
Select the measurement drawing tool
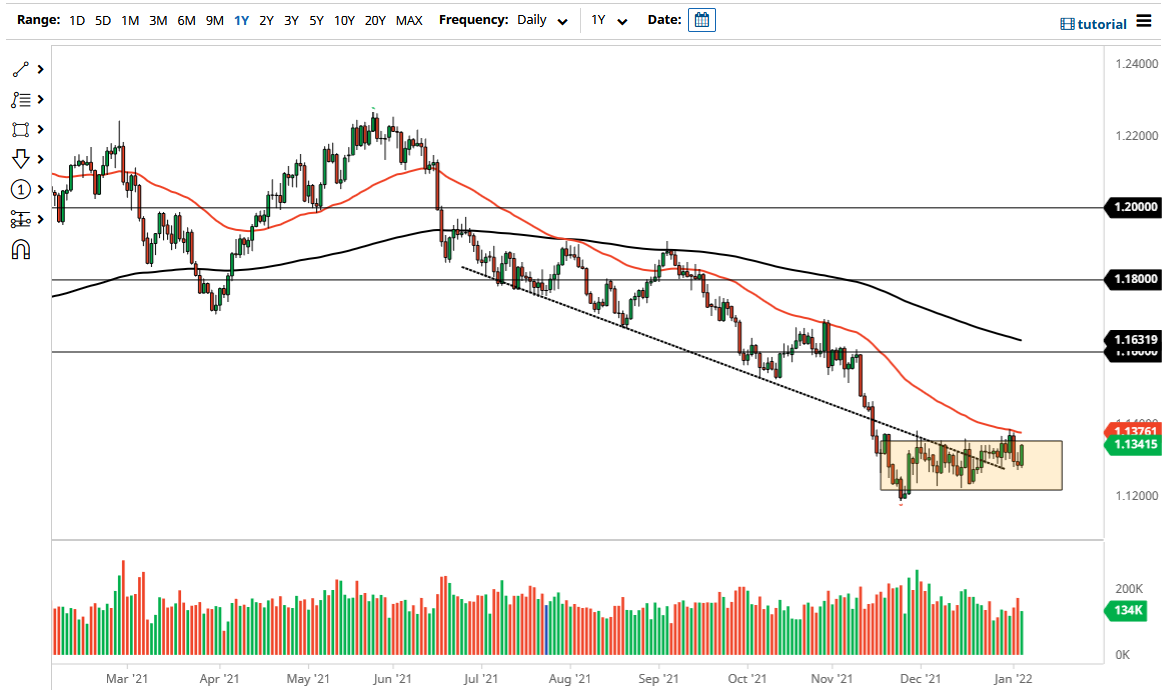point(22,219)
